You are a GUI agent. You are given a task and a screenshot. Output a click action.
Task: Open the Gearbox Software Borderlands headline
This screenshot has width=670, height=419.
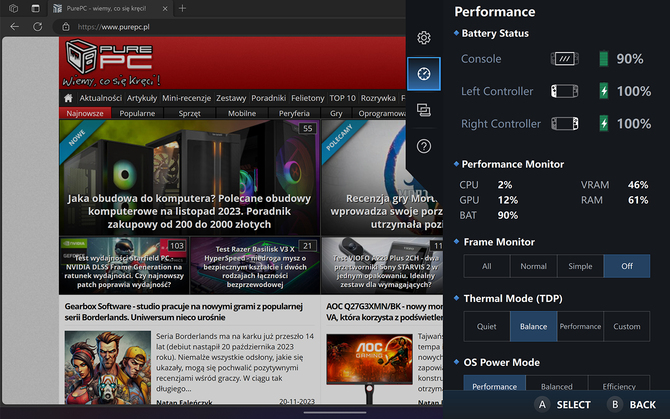click(x=184, y=312)
